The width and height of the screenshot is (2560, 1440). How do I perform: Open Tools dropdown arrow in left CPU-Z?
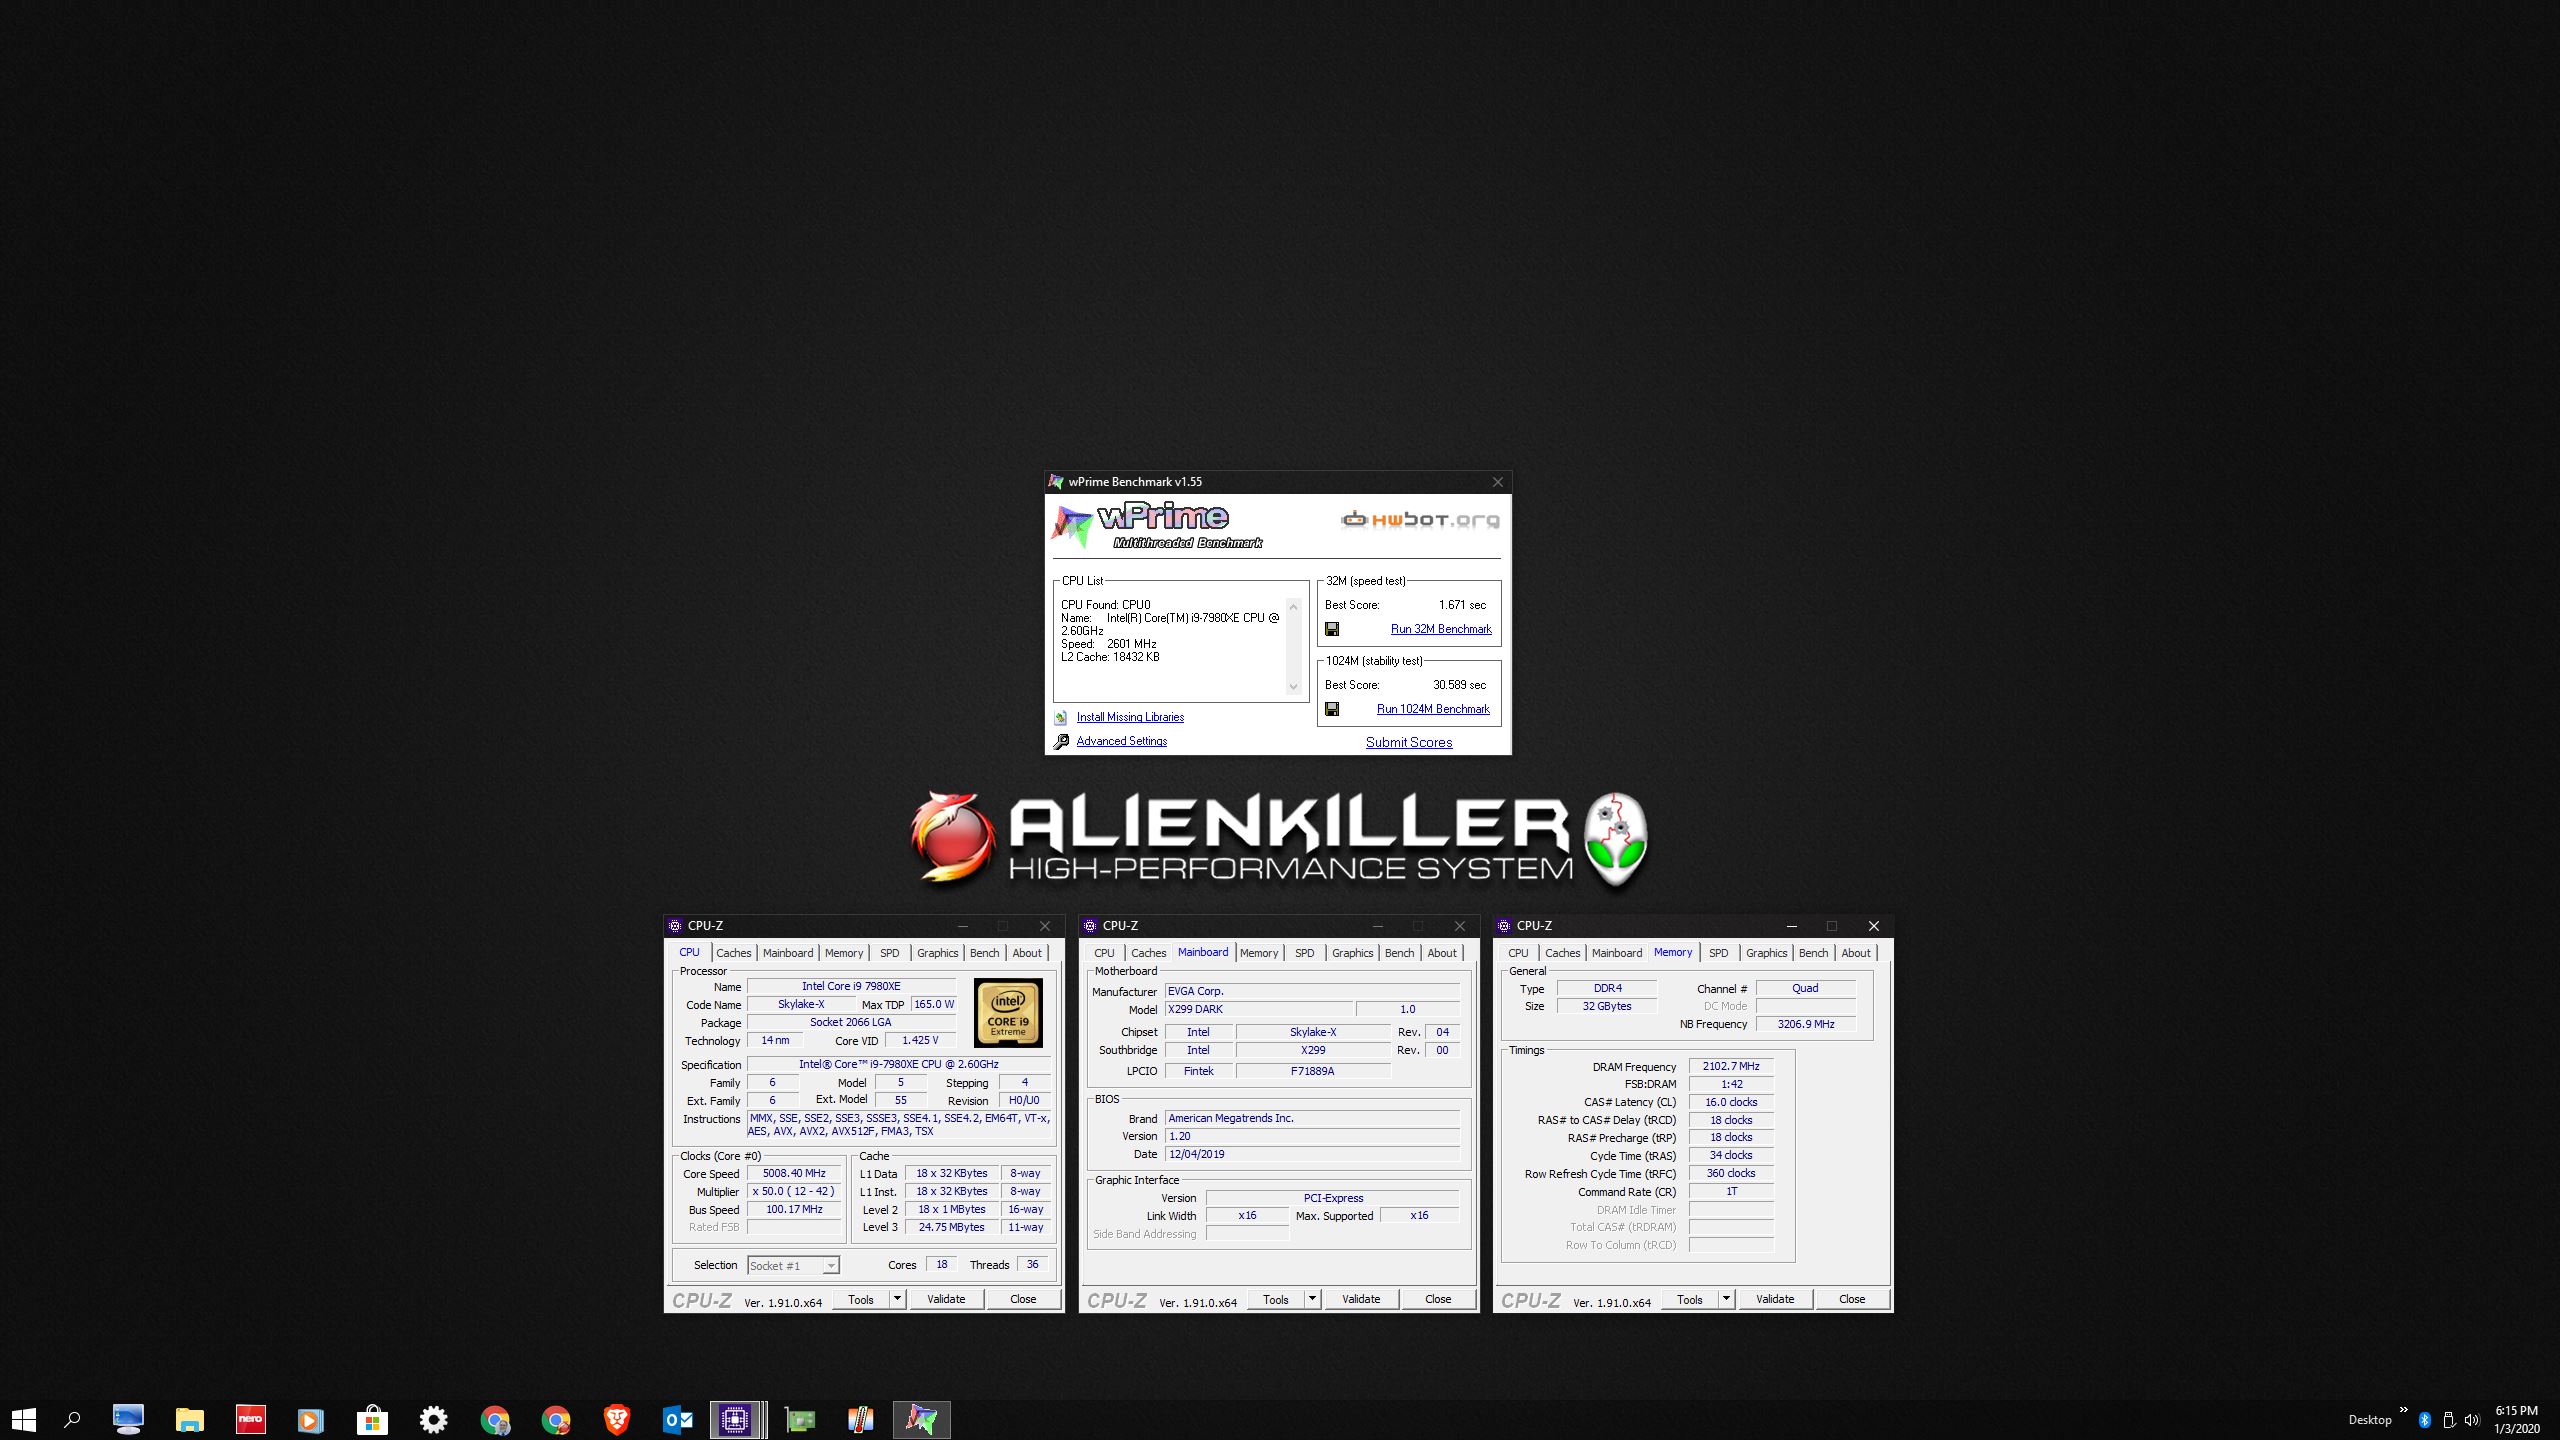click(897, 1299)
